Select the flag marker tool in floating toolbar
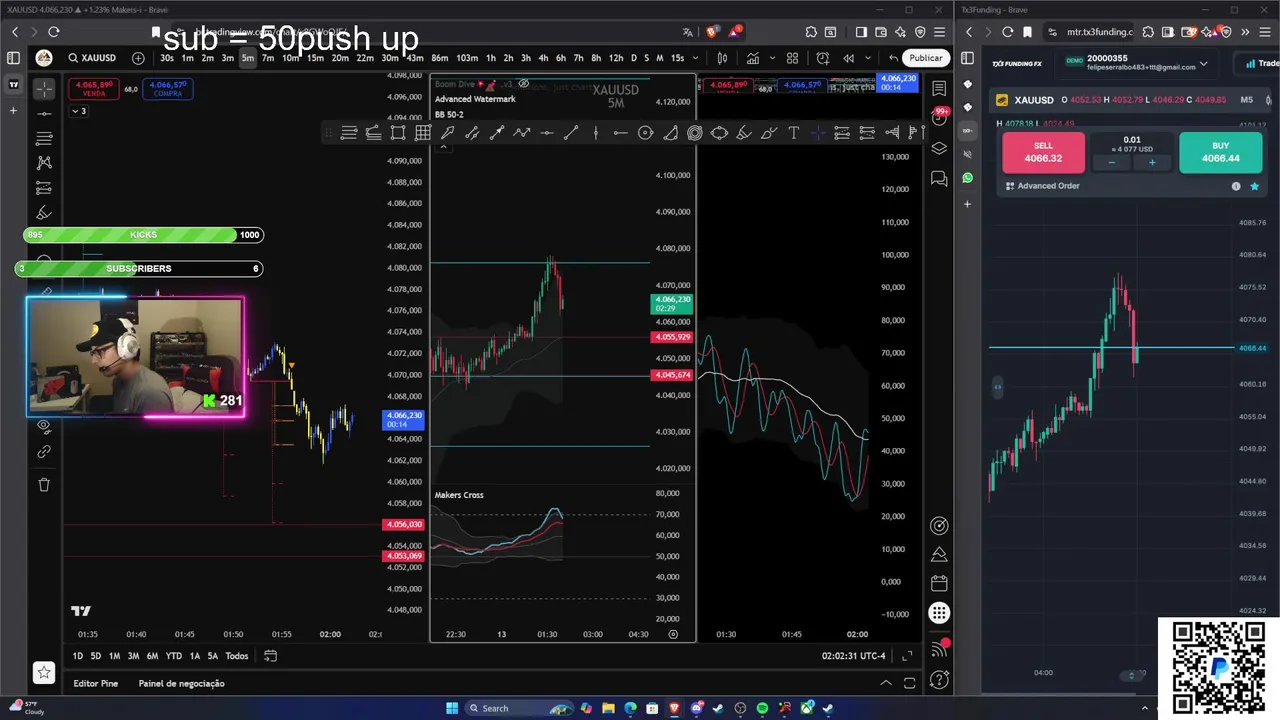This screenshot has height=720, width=1280. pos(915,133)
